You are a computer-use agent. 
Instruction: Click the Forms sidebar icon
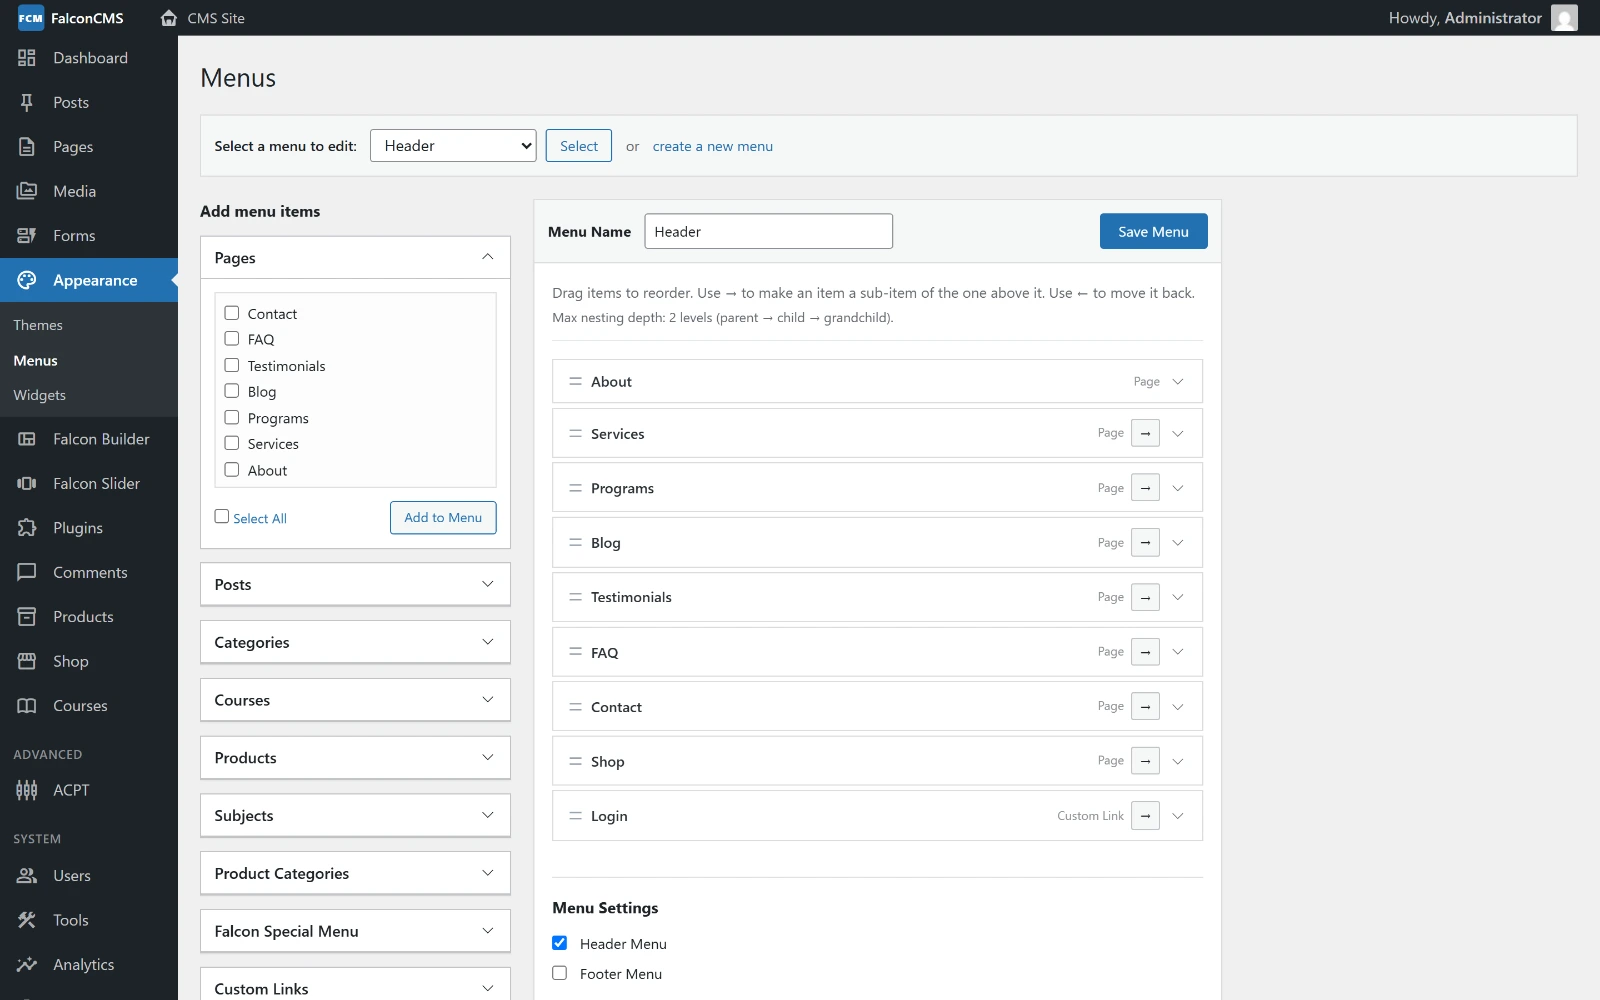(x=27, y=236)
